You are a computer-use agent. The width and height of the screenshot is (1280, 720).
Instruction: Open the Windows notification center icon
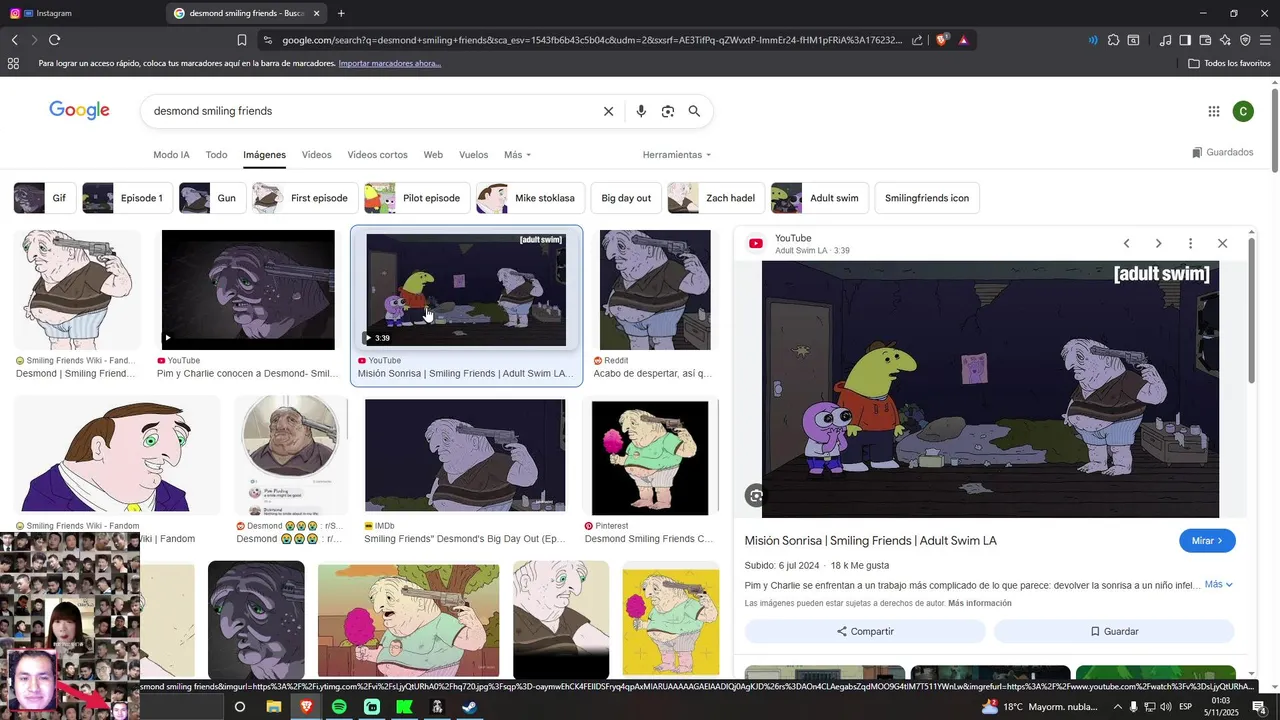click(x=1260, y=707)
